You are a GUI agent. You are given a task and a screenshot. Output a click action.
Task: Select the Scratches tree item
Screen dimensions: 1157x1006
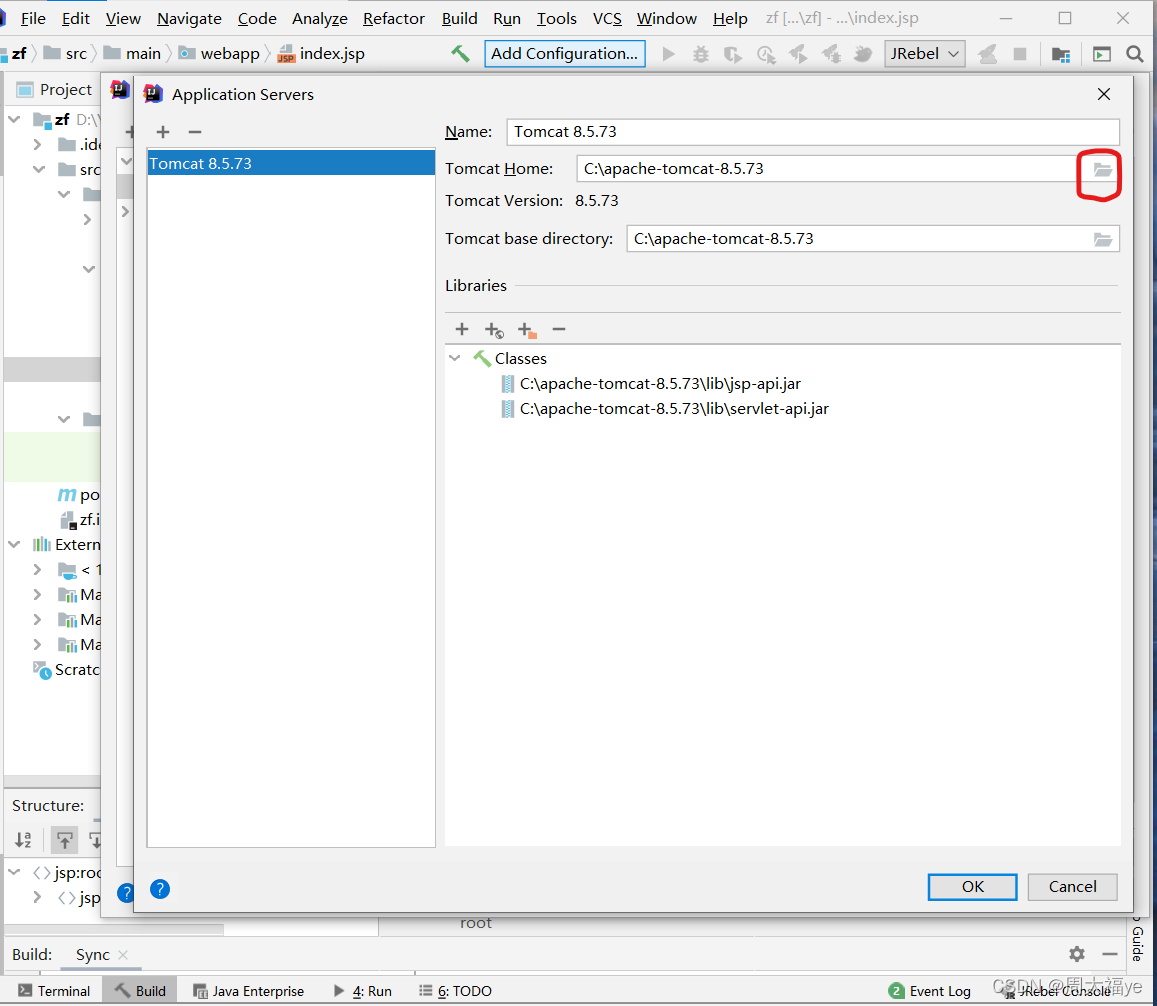tap(66, 670)
